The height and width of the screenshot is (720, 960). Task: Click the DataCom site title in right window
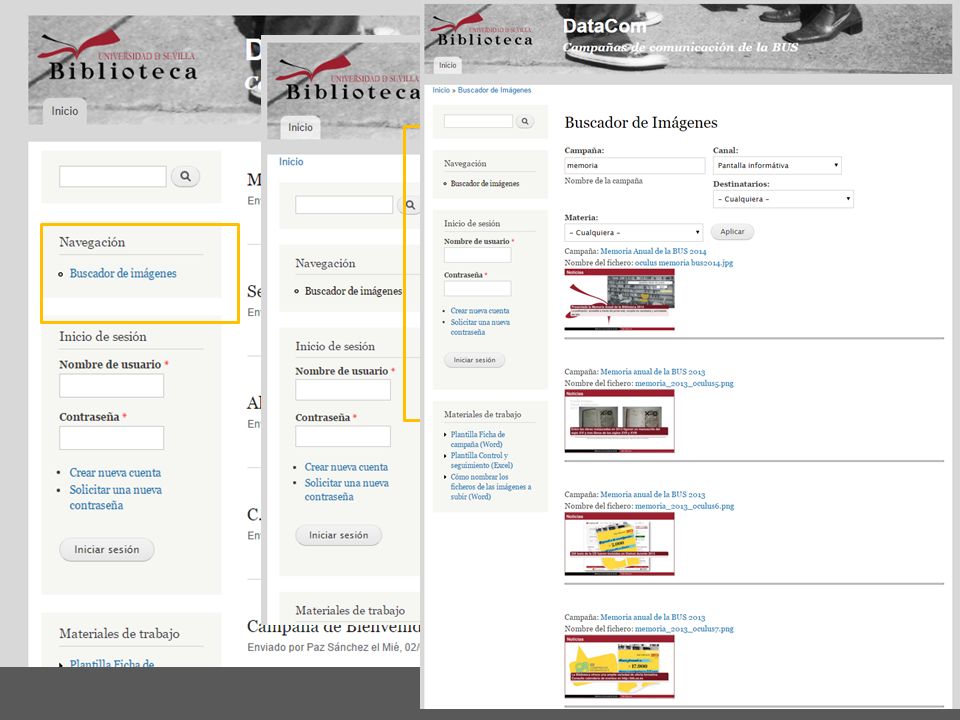click(604, 26)
